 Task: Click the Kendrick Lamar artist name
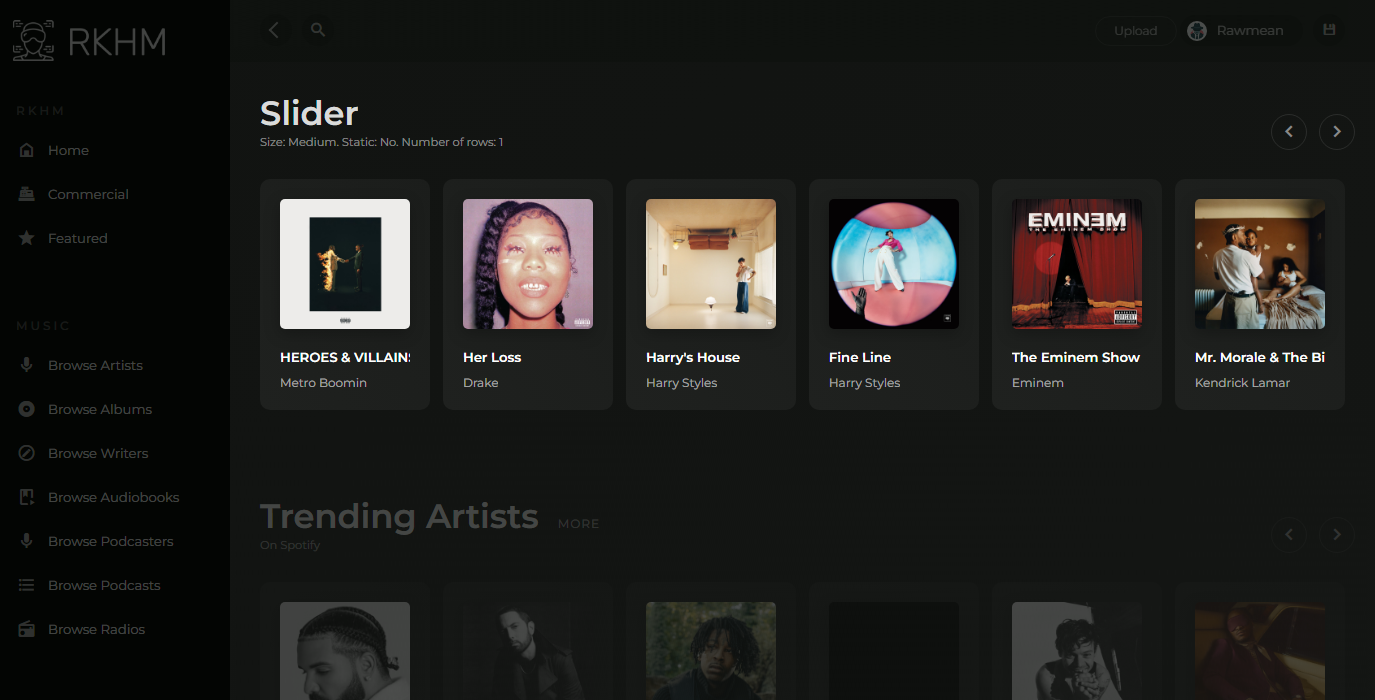[1243, 383]
